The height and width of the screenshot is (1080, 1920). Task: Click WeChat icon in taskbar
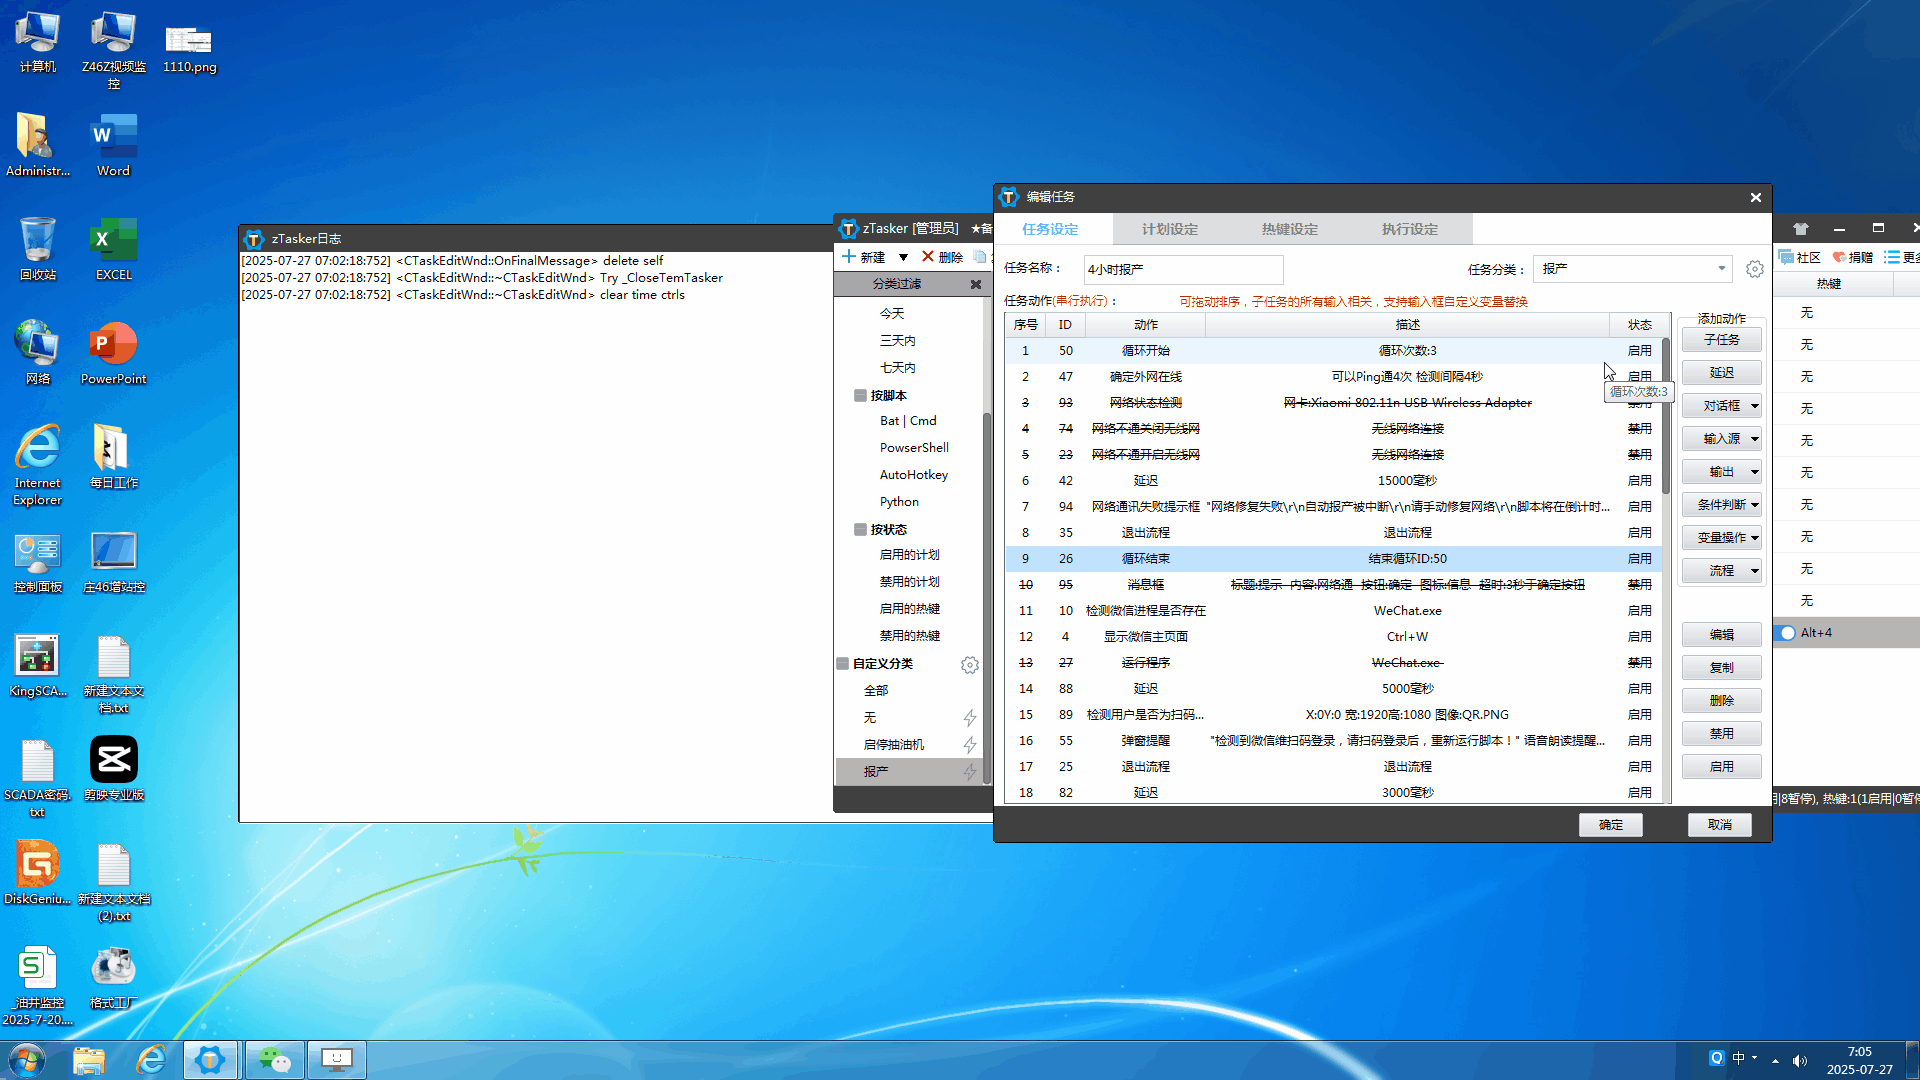[x=274, y=1059]
